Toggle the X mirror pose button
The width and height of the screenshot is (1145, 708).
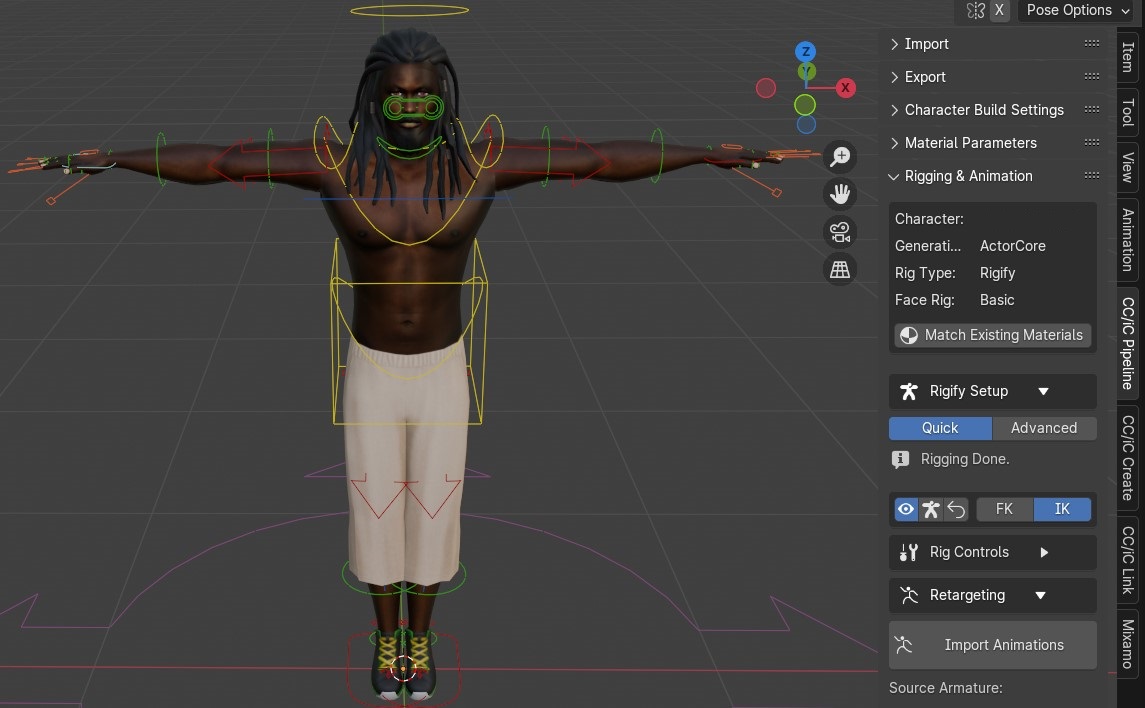[x=999, y=10]
